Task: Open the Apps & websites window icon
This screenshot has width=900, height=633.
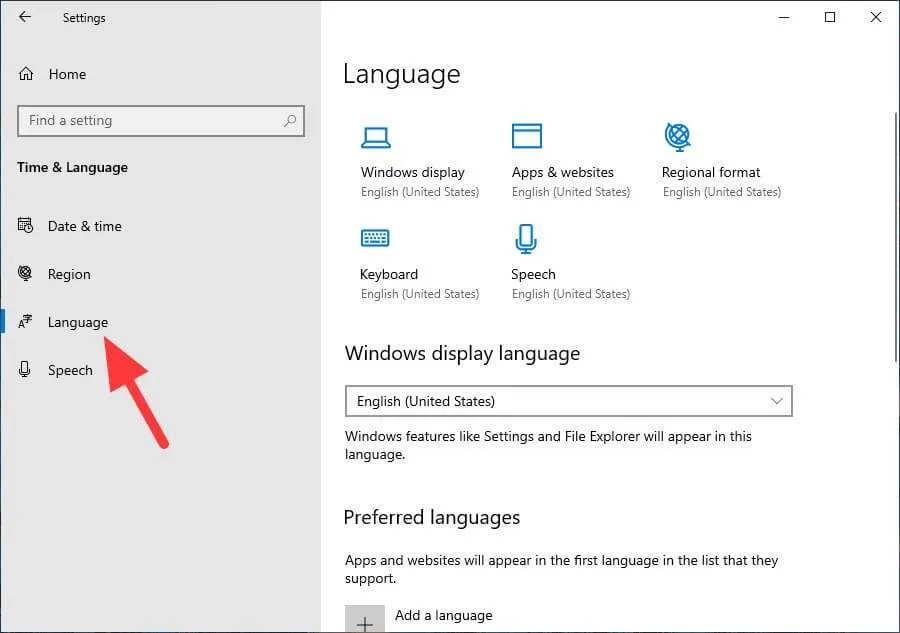Action: click(526, 136)
